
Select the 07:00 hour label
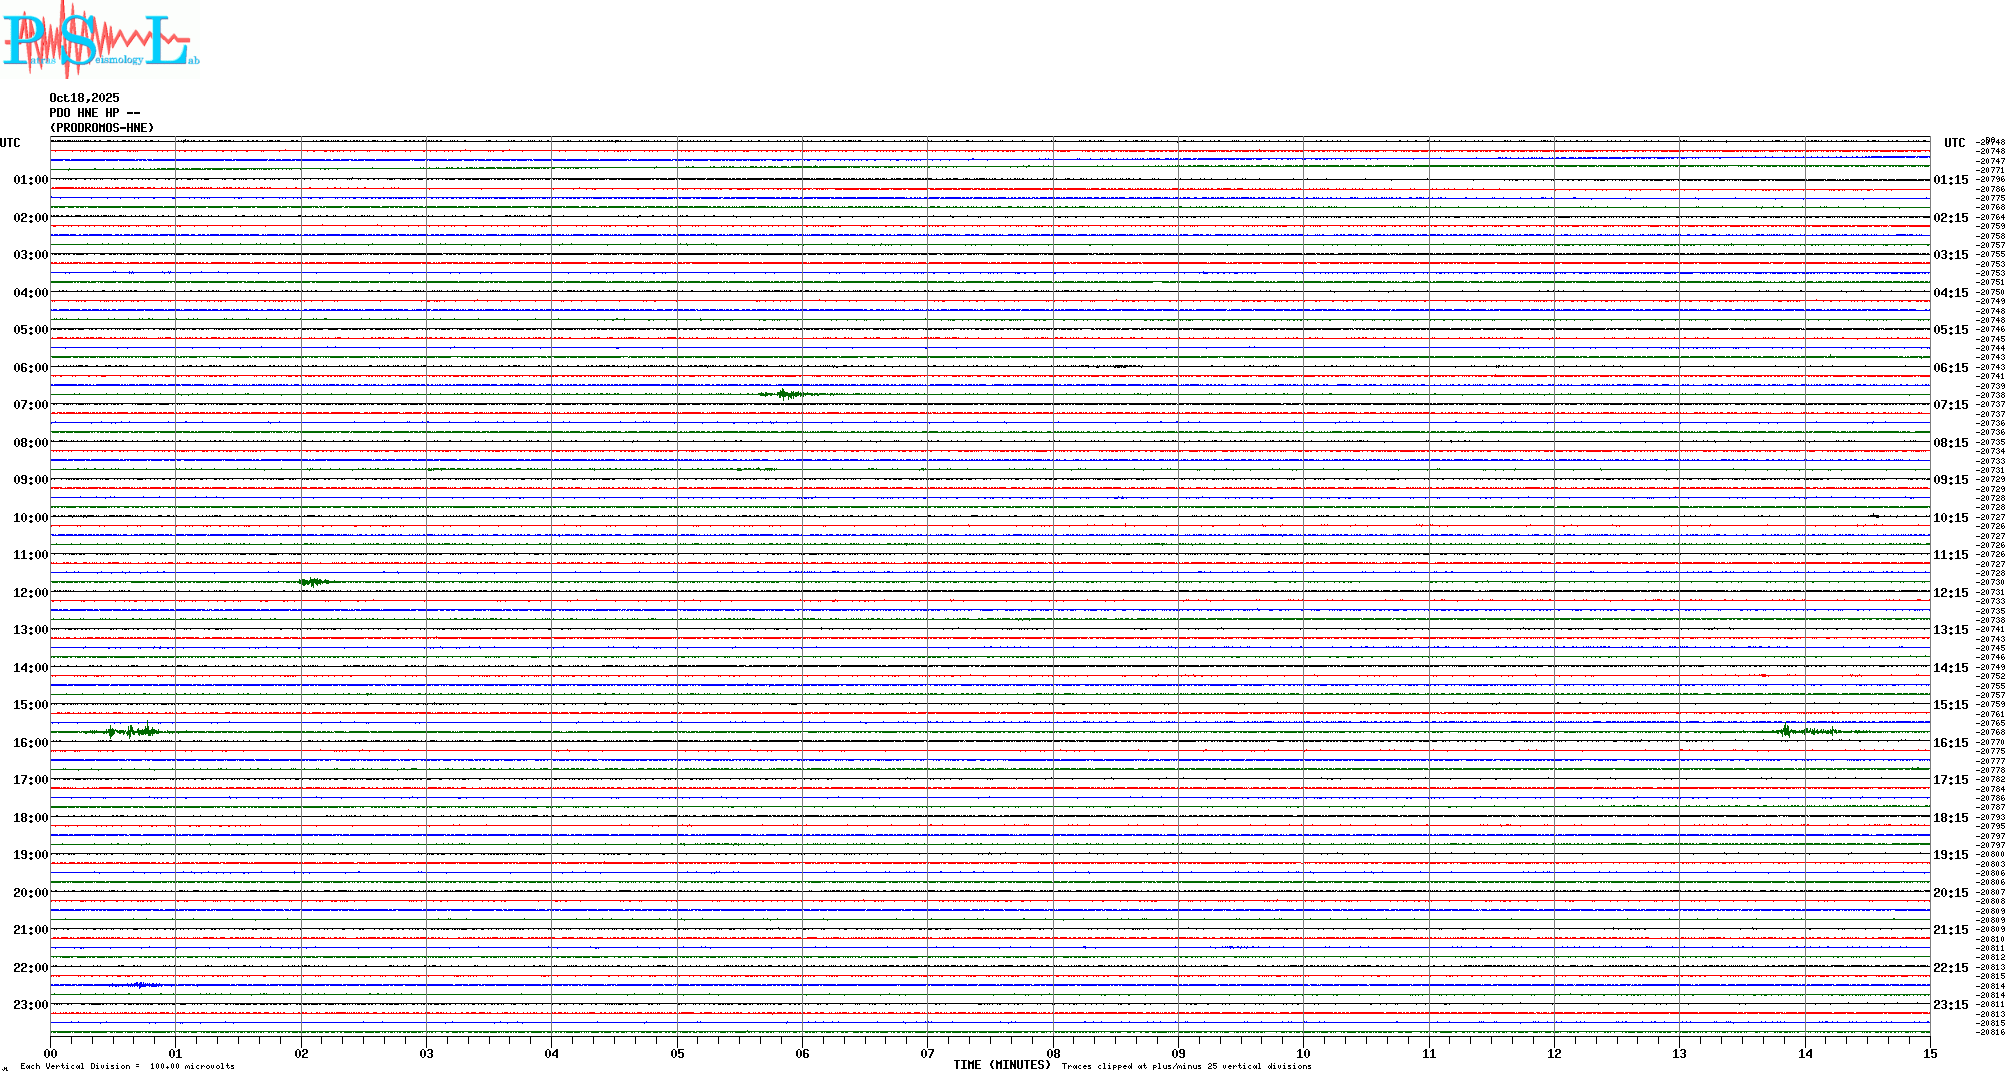30,405
